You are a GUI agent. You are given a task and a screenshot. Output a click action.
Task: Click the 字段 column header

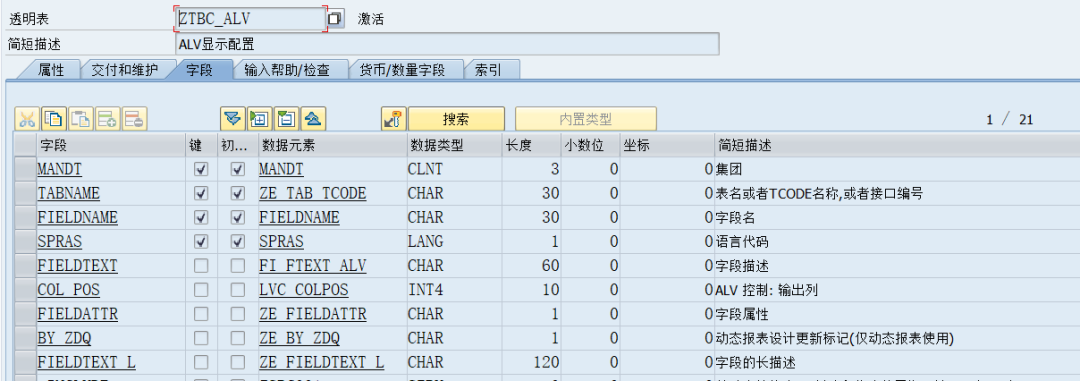coord(110,145)
